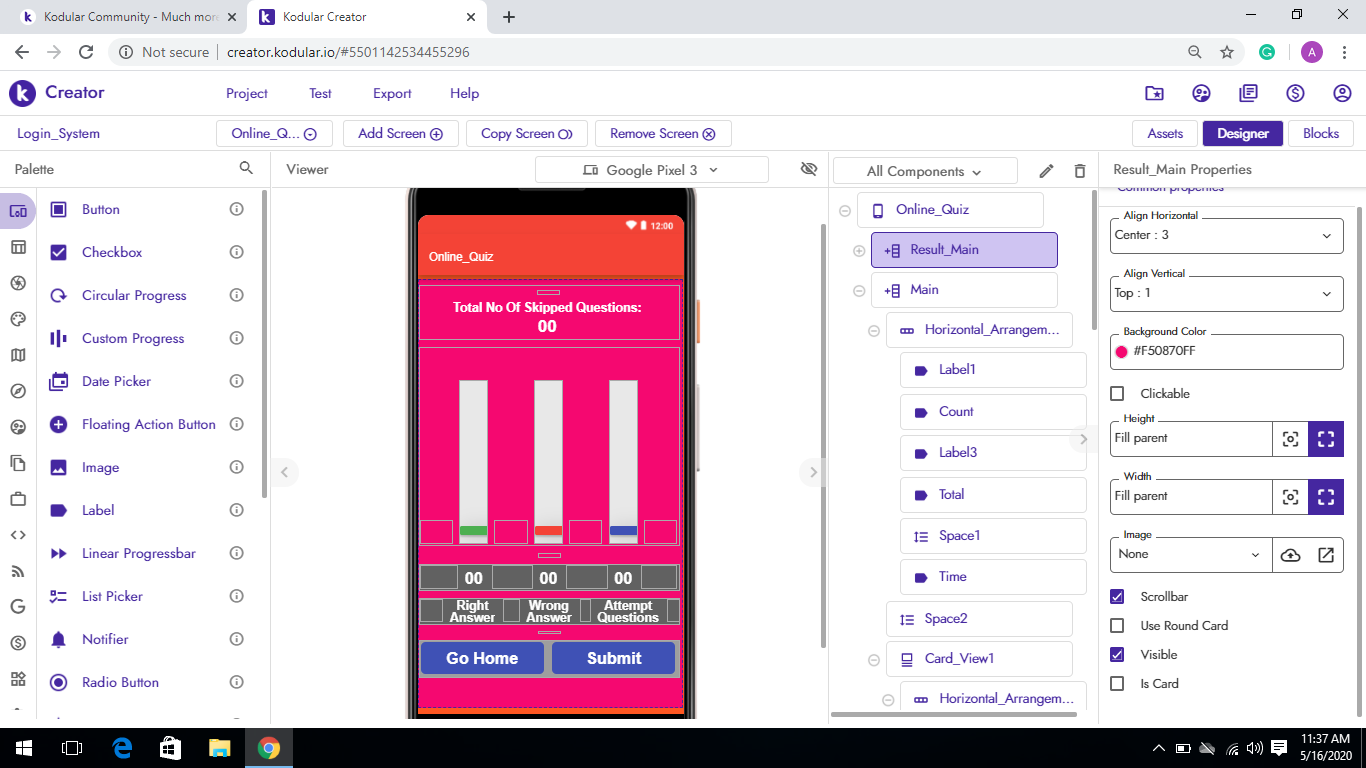Click the Background Color pink swatch
1366x768 pixels.
1121,352
